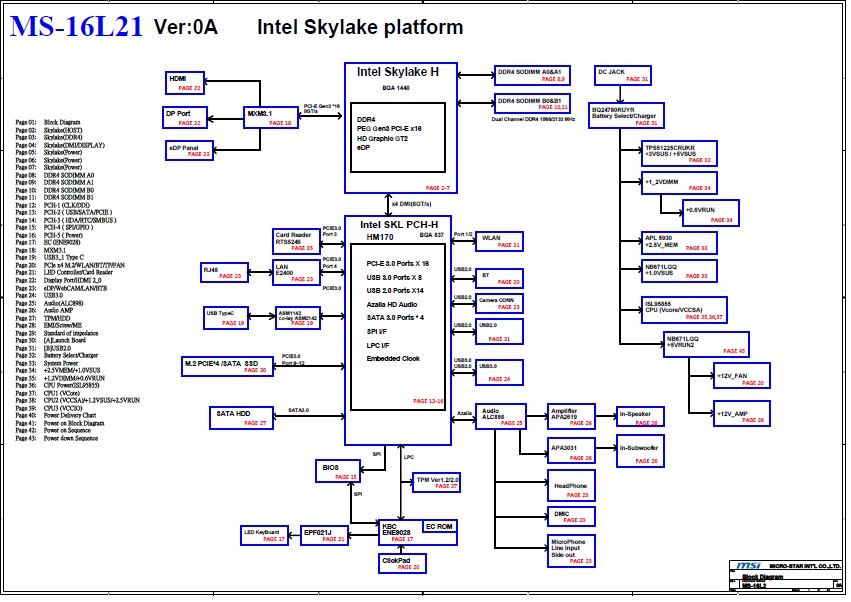Select the "Card Reader RTS5249" block

tap(296, 241)
